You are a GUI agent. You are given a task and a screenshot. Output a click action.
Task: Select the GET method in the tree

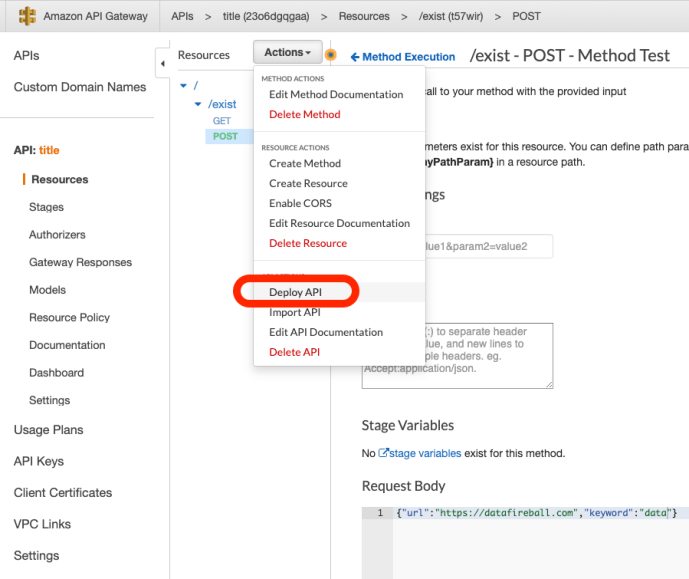click(x=221, y=121)
